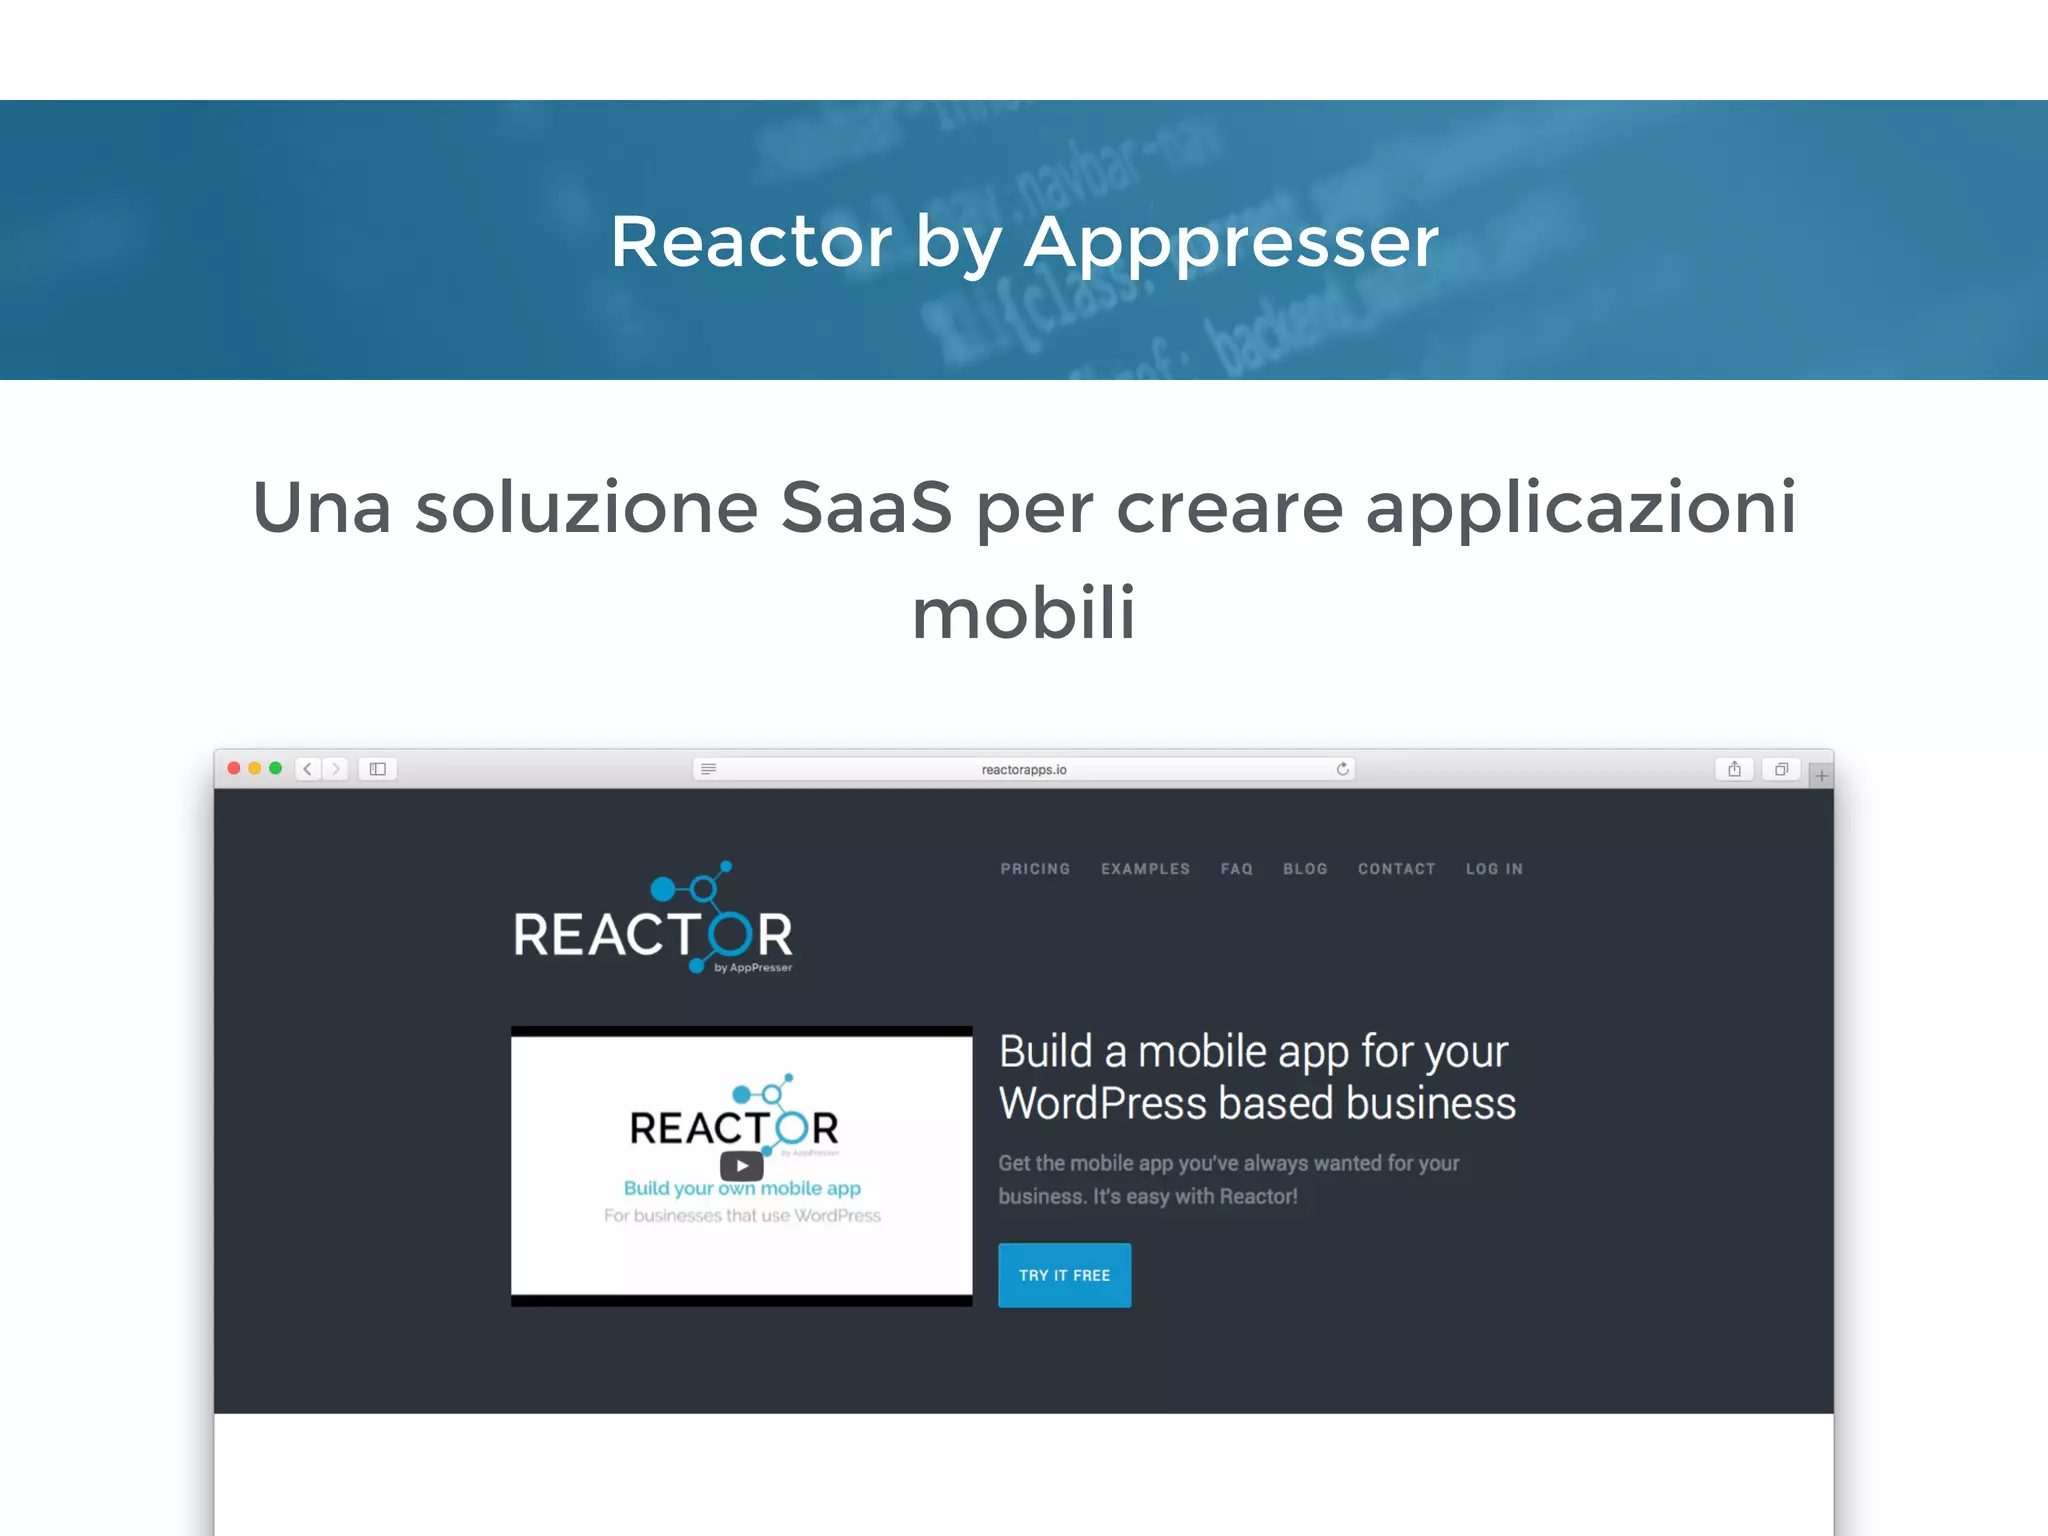Click the 'Build a mobile app' headline
Viewport: 2048px width, 1536px height.
[1257, 1078]
